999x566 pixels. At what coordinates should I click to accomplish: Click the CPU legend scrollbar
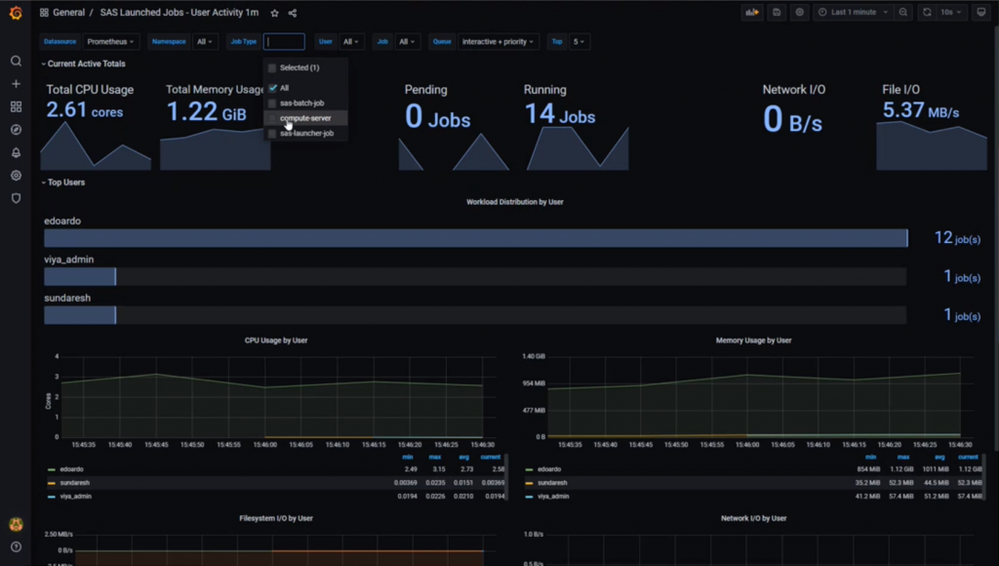507,477
